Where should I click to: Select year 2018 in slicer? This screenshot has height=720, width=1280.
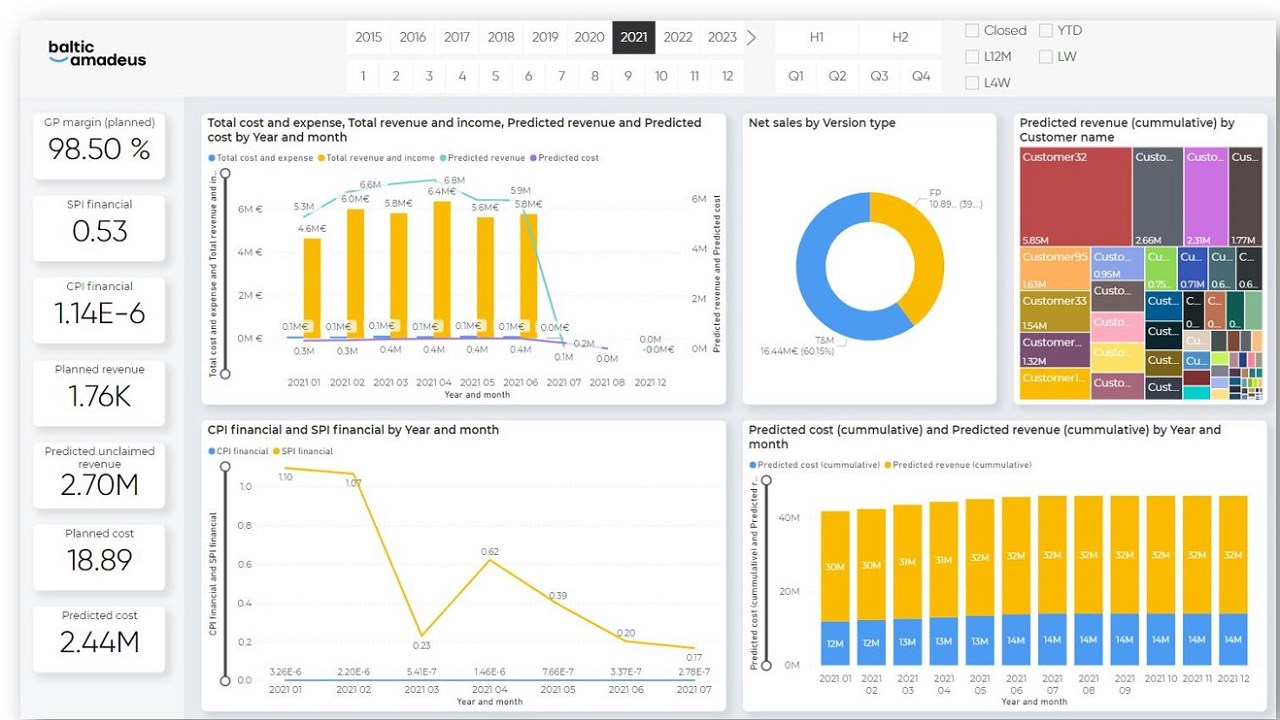click(x=501, y=37)
